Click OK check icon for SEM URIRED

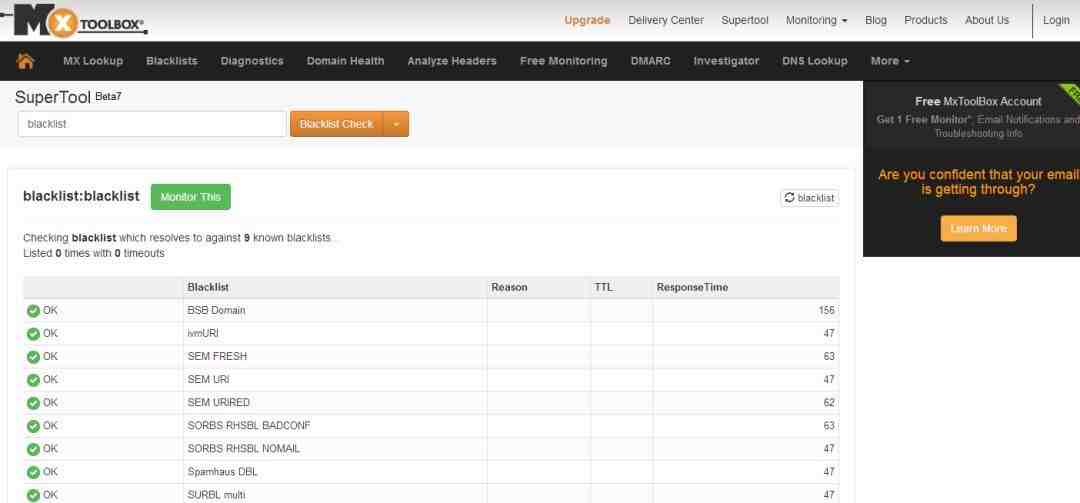33,403
